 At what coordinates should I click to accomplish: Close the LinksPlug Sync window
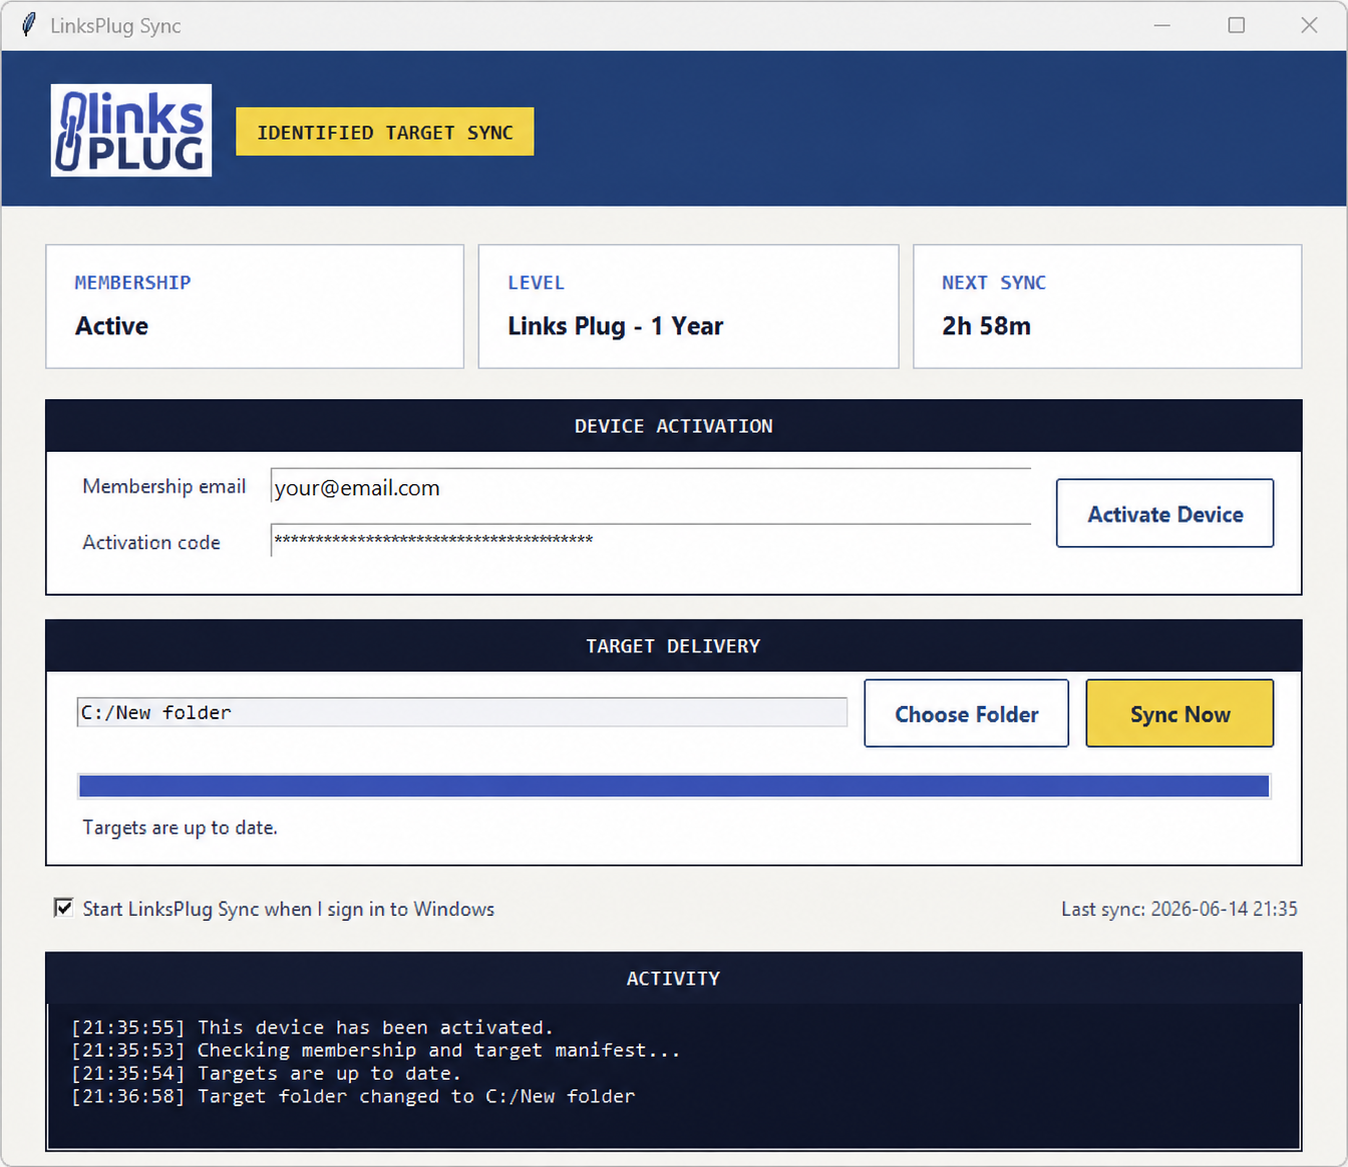tap(1309, 25)
